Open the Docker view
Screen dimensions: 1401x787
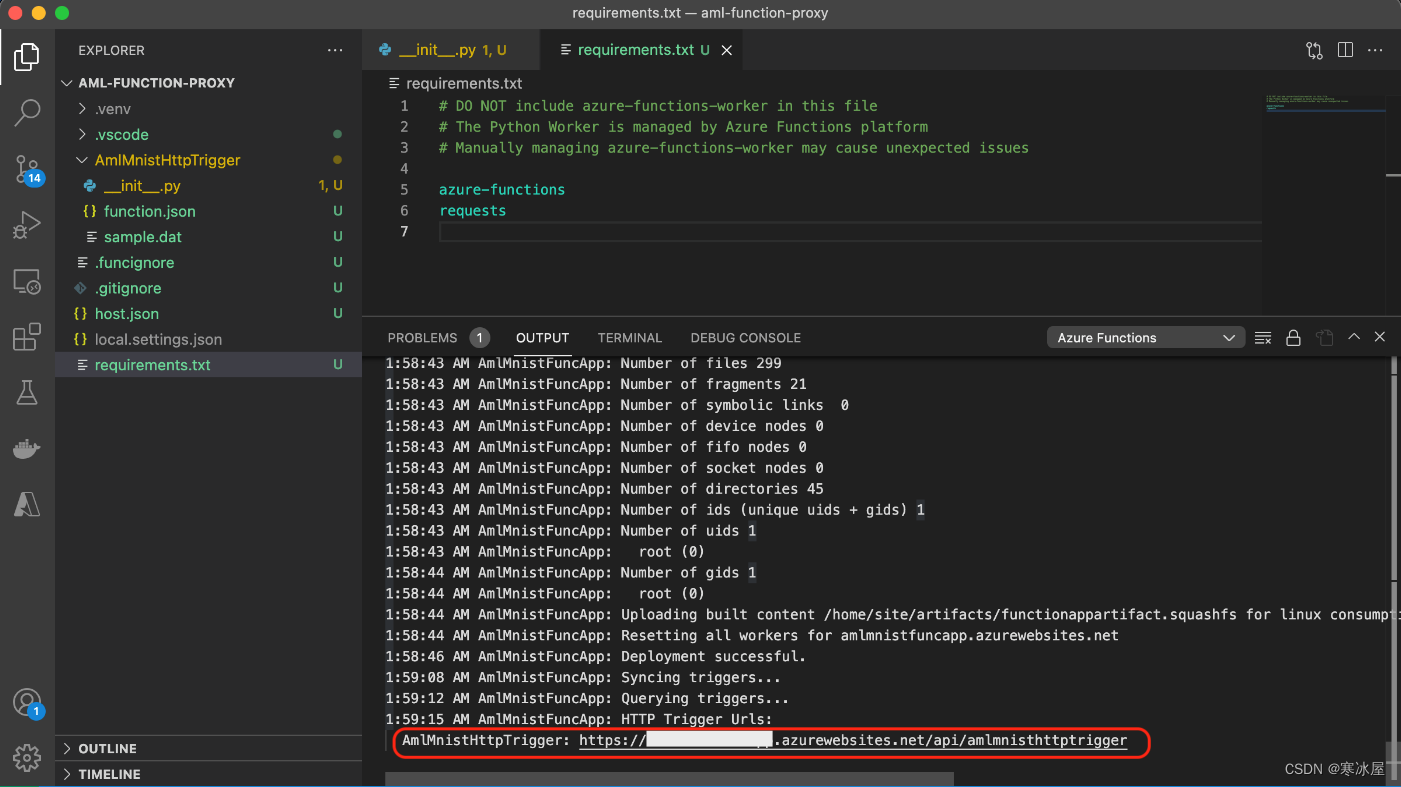click(27, 449)
